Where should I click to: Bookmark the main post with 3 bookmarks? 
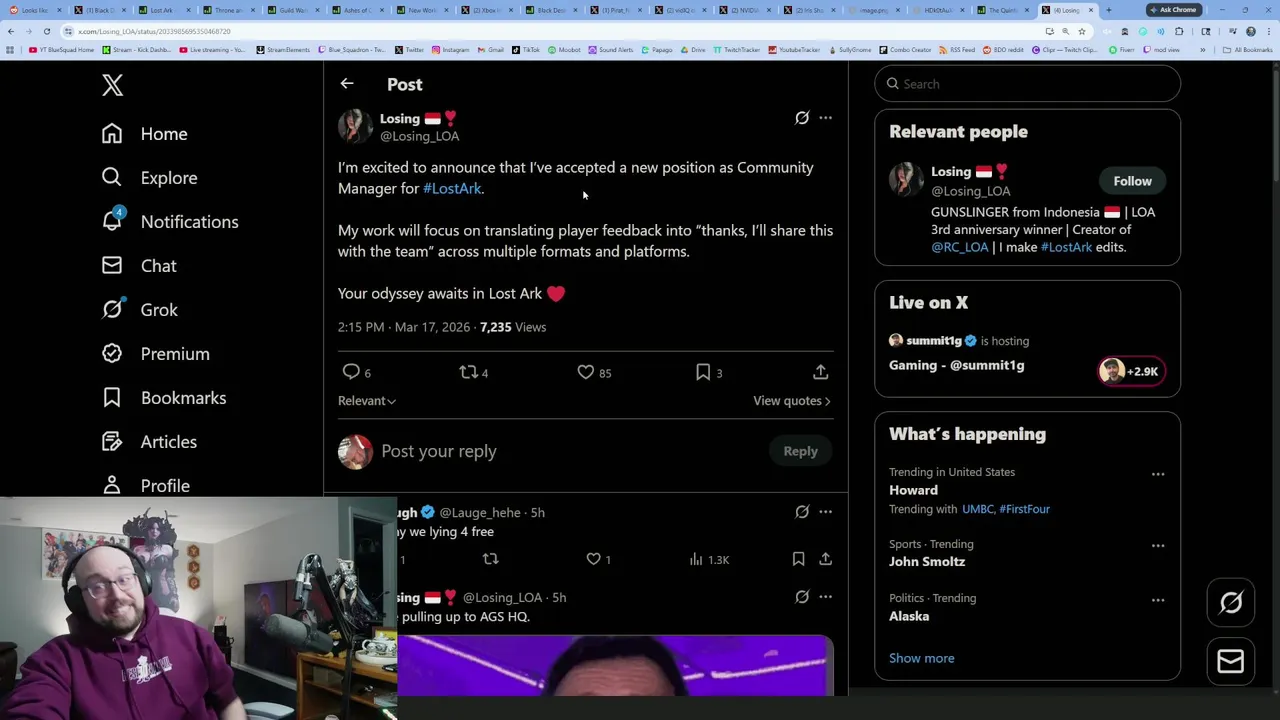click(703, 372)
